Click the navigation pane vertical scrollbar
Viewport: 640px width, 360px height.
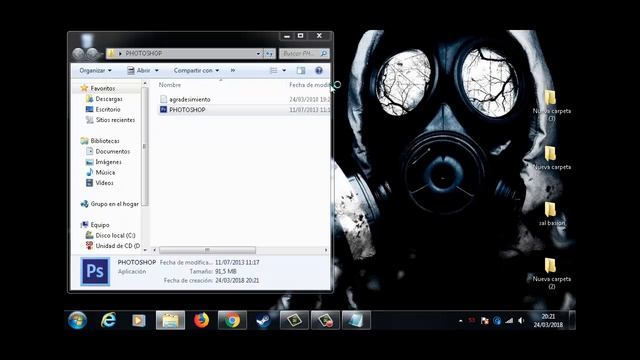[144, 146]
